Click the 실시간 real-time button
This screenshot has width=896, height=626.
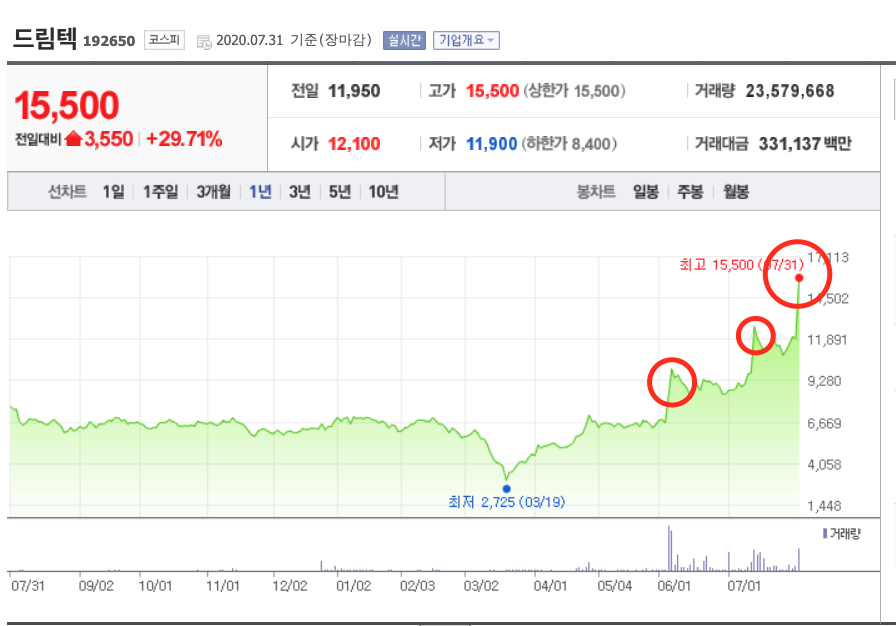click(404, 40)
